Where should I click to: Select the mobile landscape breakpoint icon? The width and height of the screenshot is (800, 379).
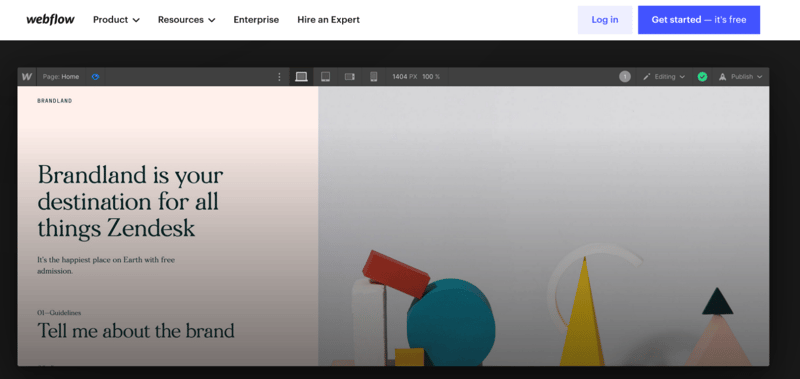[349, 77]
